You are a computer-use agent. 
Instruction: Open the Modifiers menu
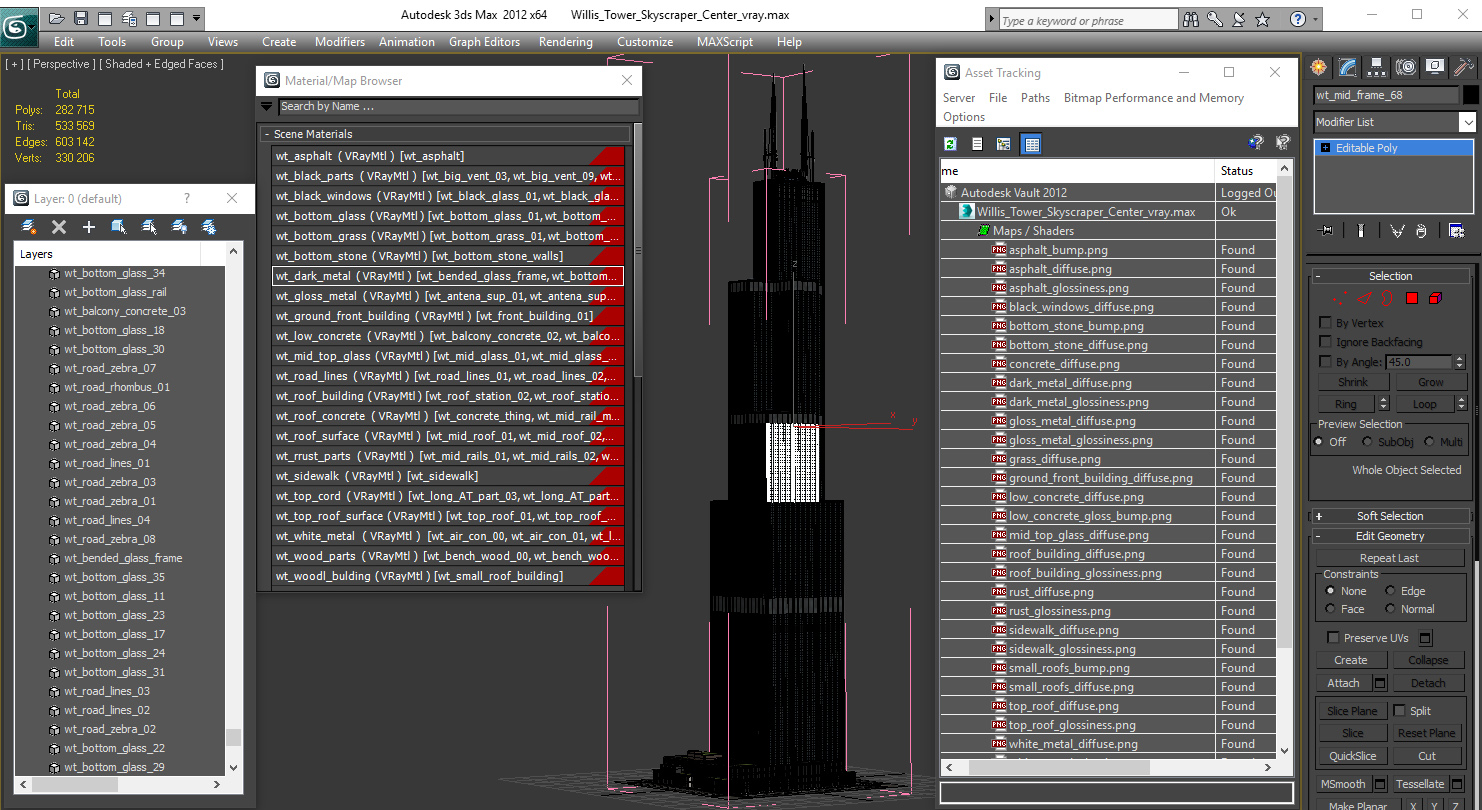click(340, 42)
